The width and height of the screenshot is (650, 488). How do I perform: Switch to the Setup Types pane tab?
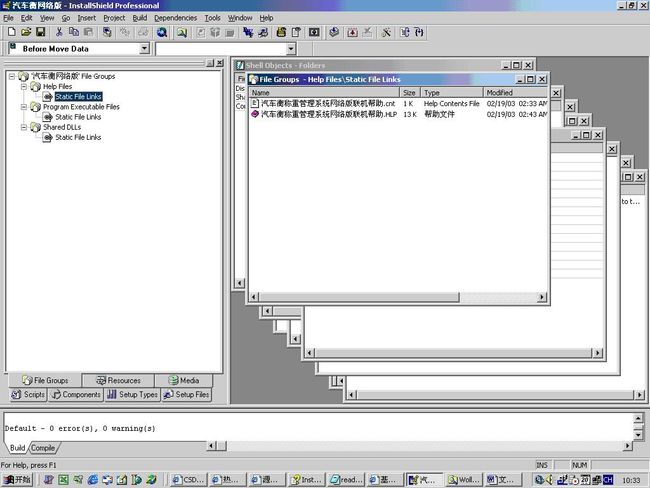pos(132,394)
